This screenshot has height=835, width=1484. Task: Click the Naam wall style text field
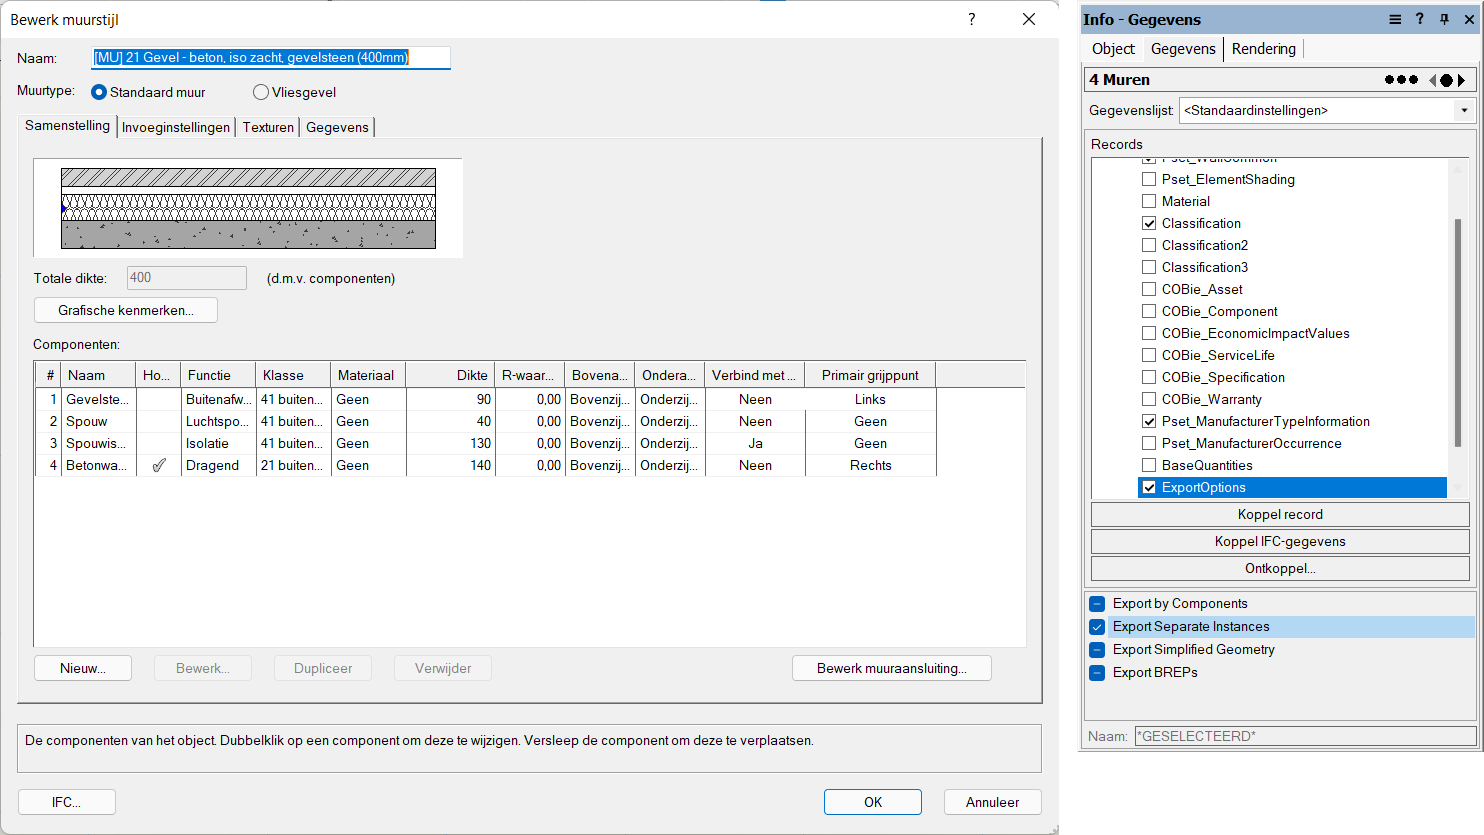click(x=270, y=58)
